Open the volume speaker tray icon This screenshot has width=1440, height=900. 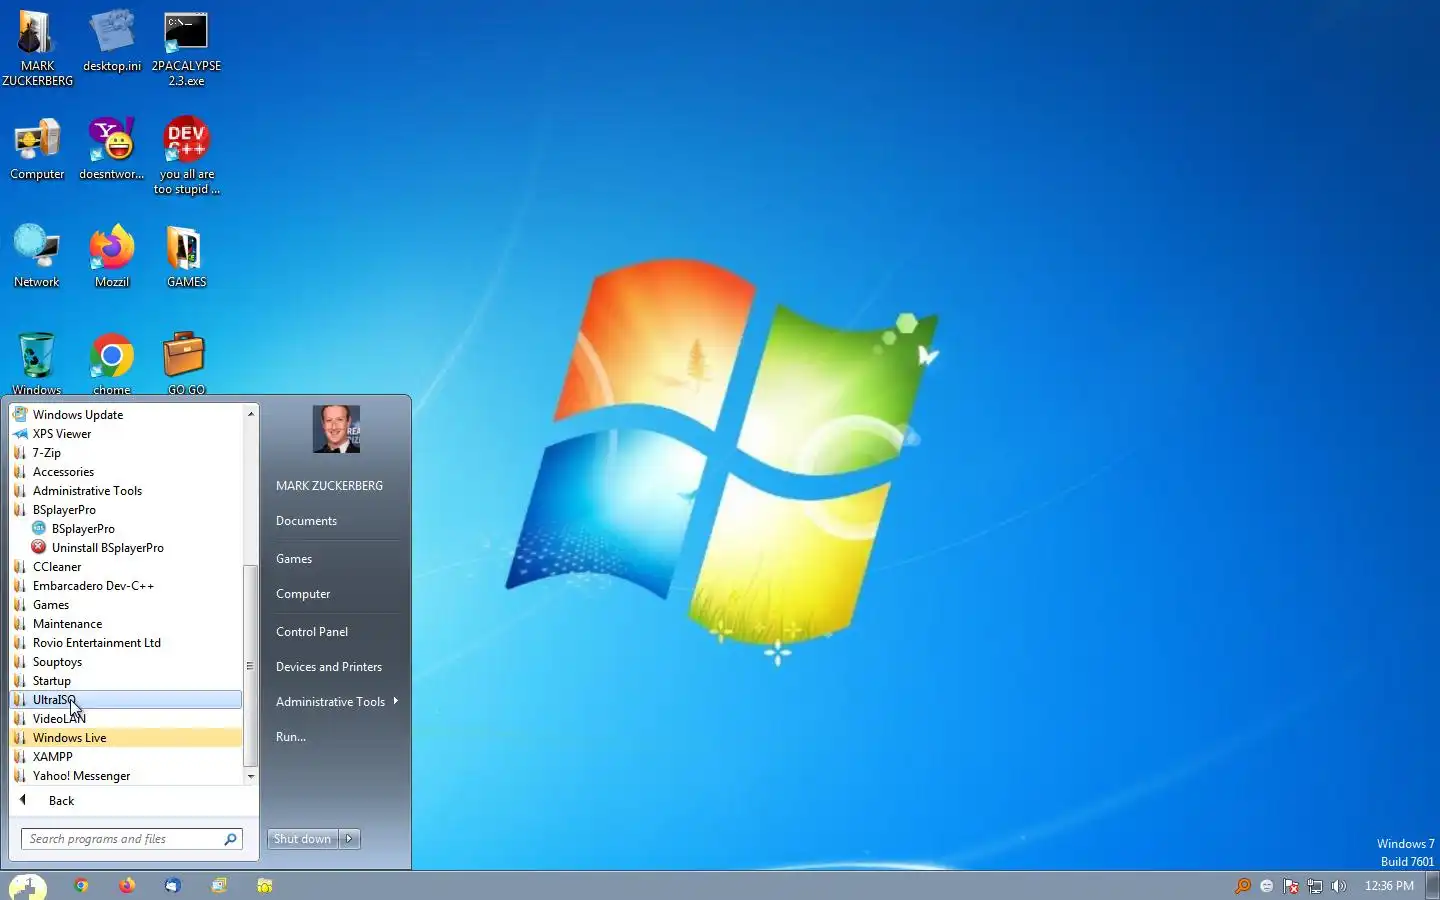click(x=1339, y=886)
